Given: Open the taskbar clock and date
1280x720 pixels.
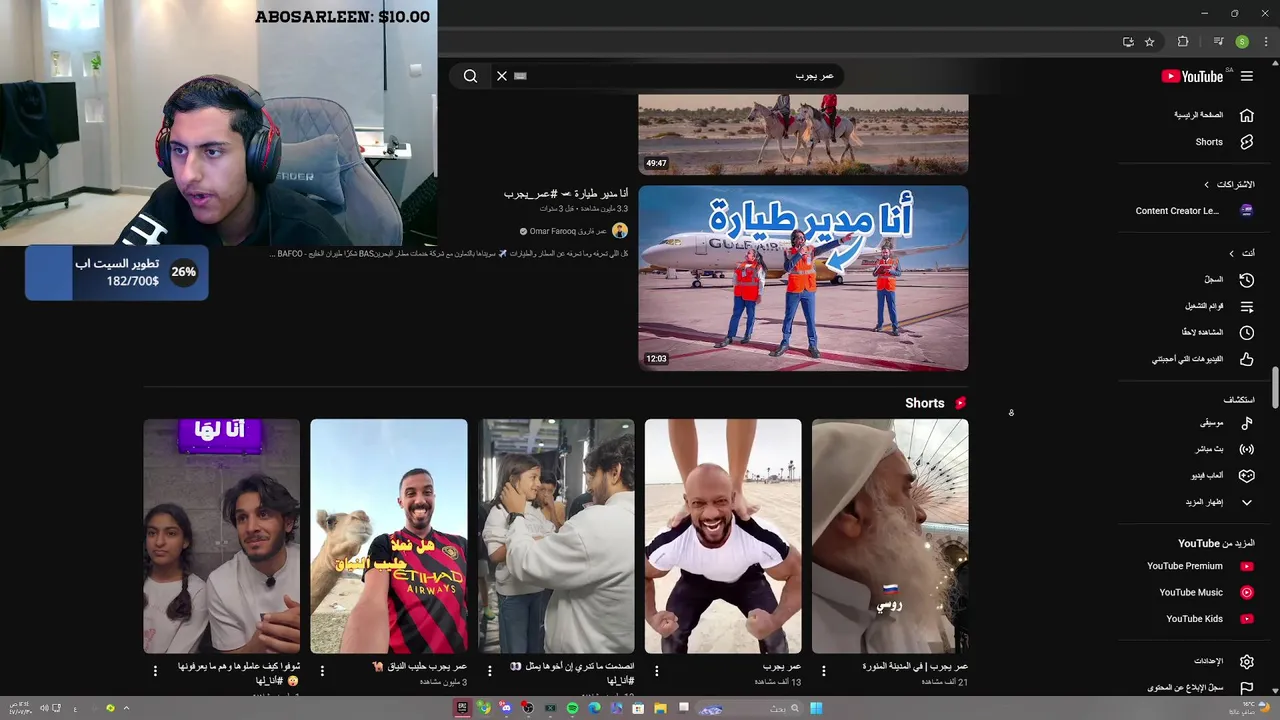Looking at the screenshot, I should [22, 708].
